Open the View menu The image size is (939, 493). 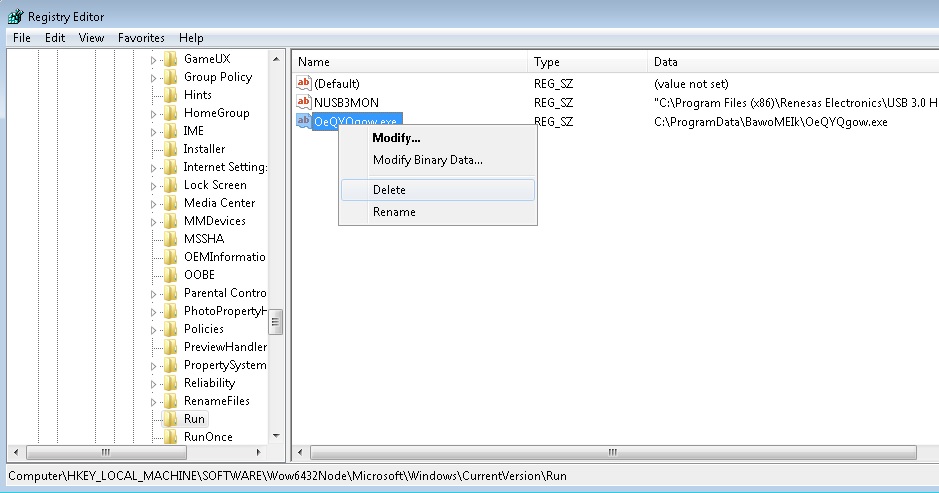coord(91,38)
